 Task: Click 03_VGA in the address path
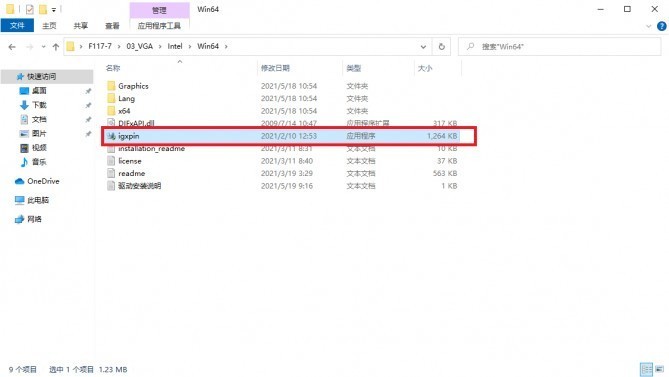point(140,46)
